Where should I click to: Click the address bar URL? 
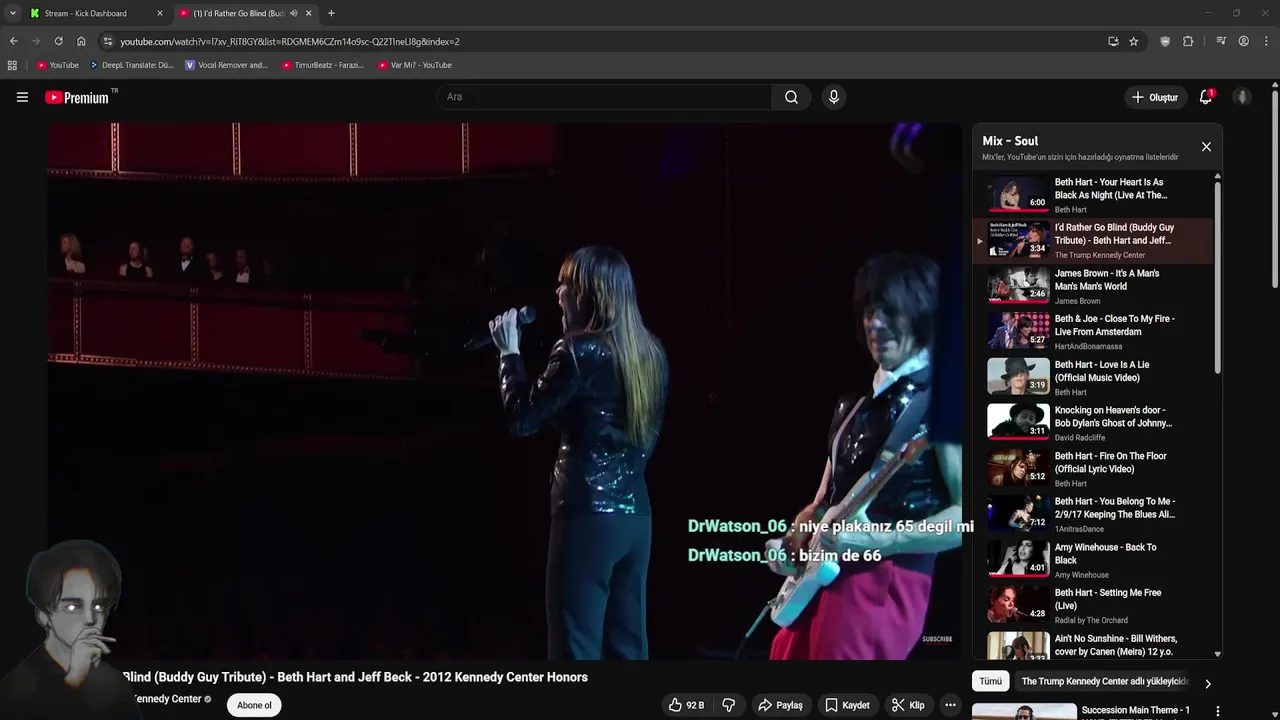[x=290, y=42]
